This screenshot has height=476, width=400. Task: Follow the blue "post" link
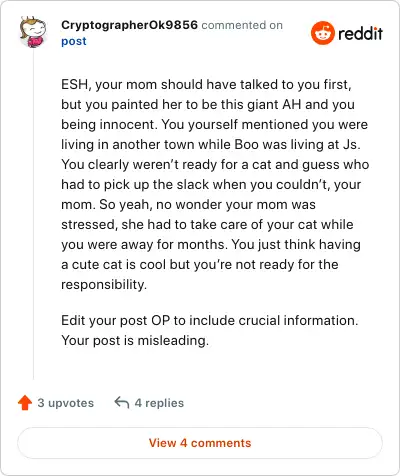[x=74, y=41]
